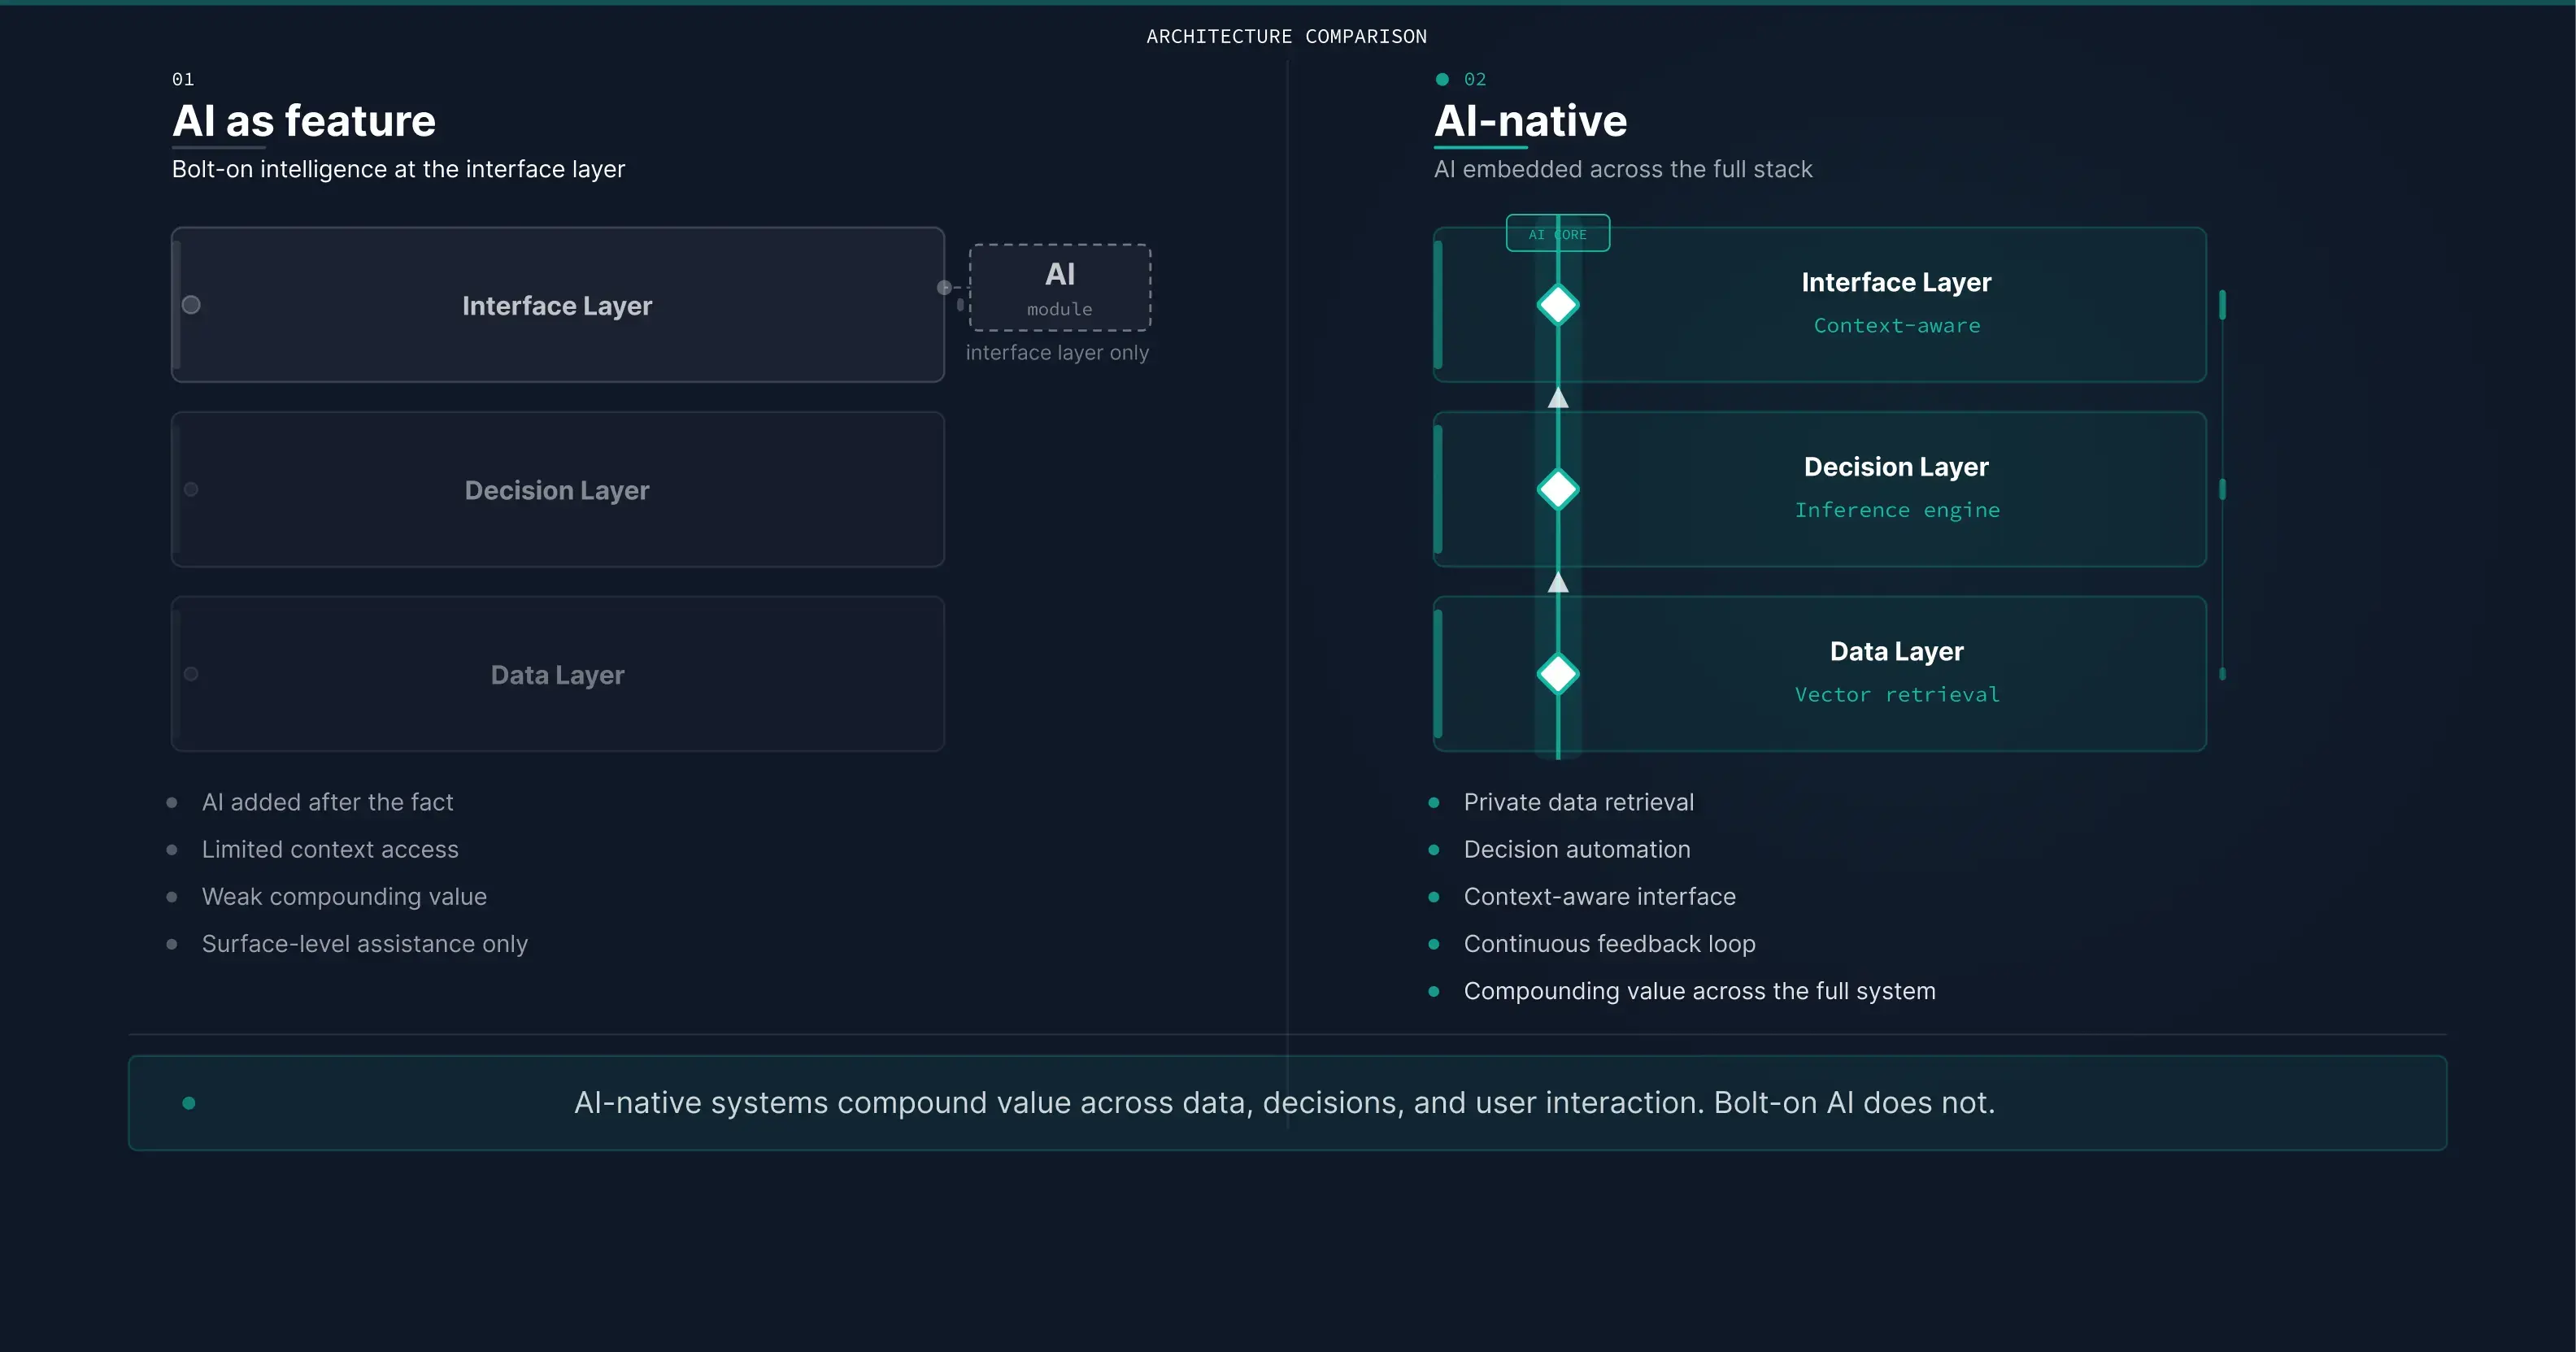Click 'Limited context access' bullet
This screenshot has width=2576, height=1352.
(330, 850)
